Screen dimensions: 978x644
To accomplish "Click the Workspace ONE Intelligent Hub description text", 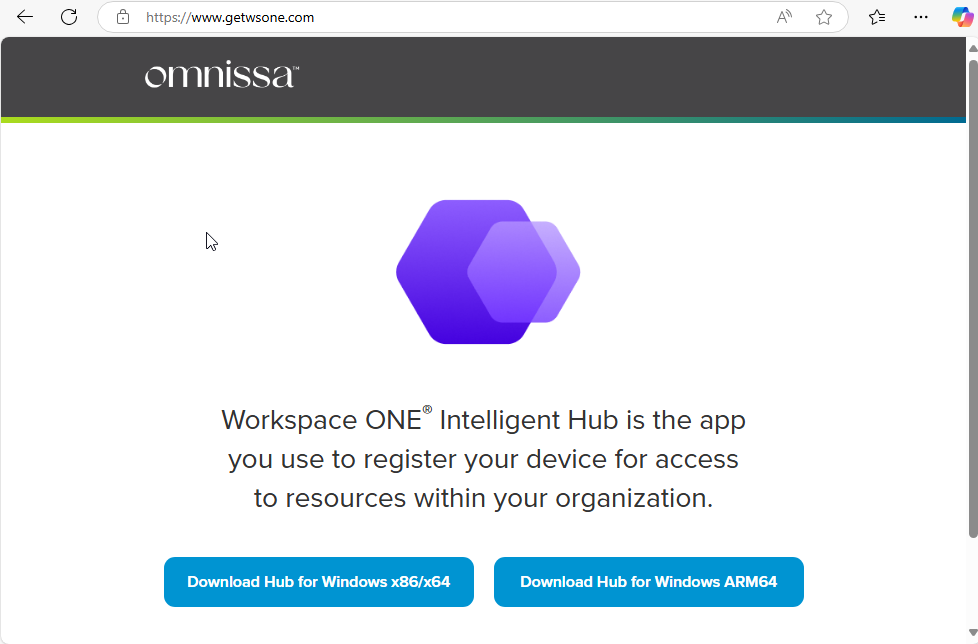I will (x=483, y=459).
